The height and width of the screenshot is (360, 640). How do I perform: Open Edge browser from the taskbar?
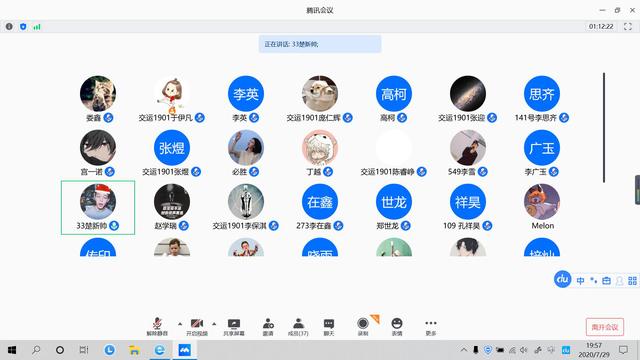click(159, 350)
